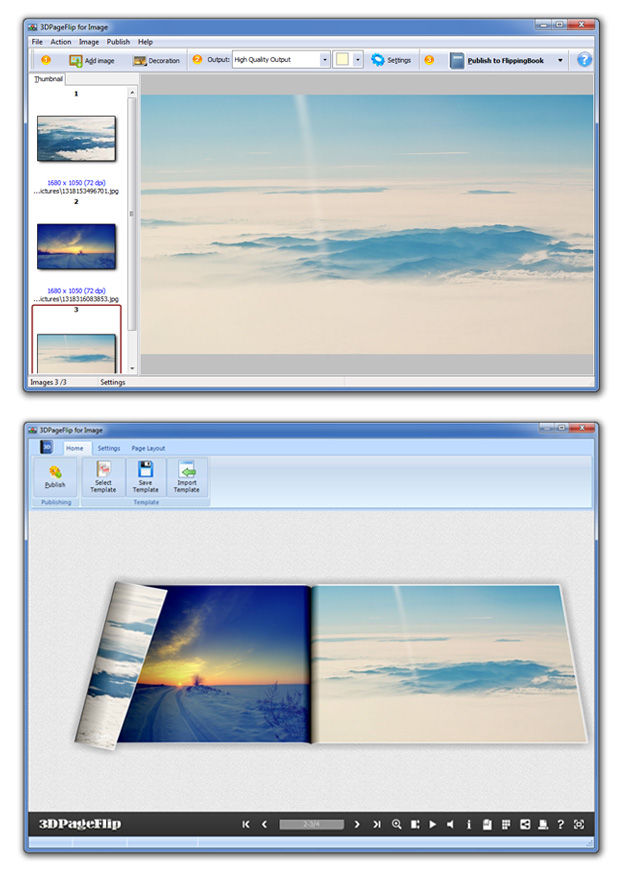Click the question mark in flipbook toolbar
The width and height of the screenshot is (620, 870).
pyautogui.click(x=561, y=825)
